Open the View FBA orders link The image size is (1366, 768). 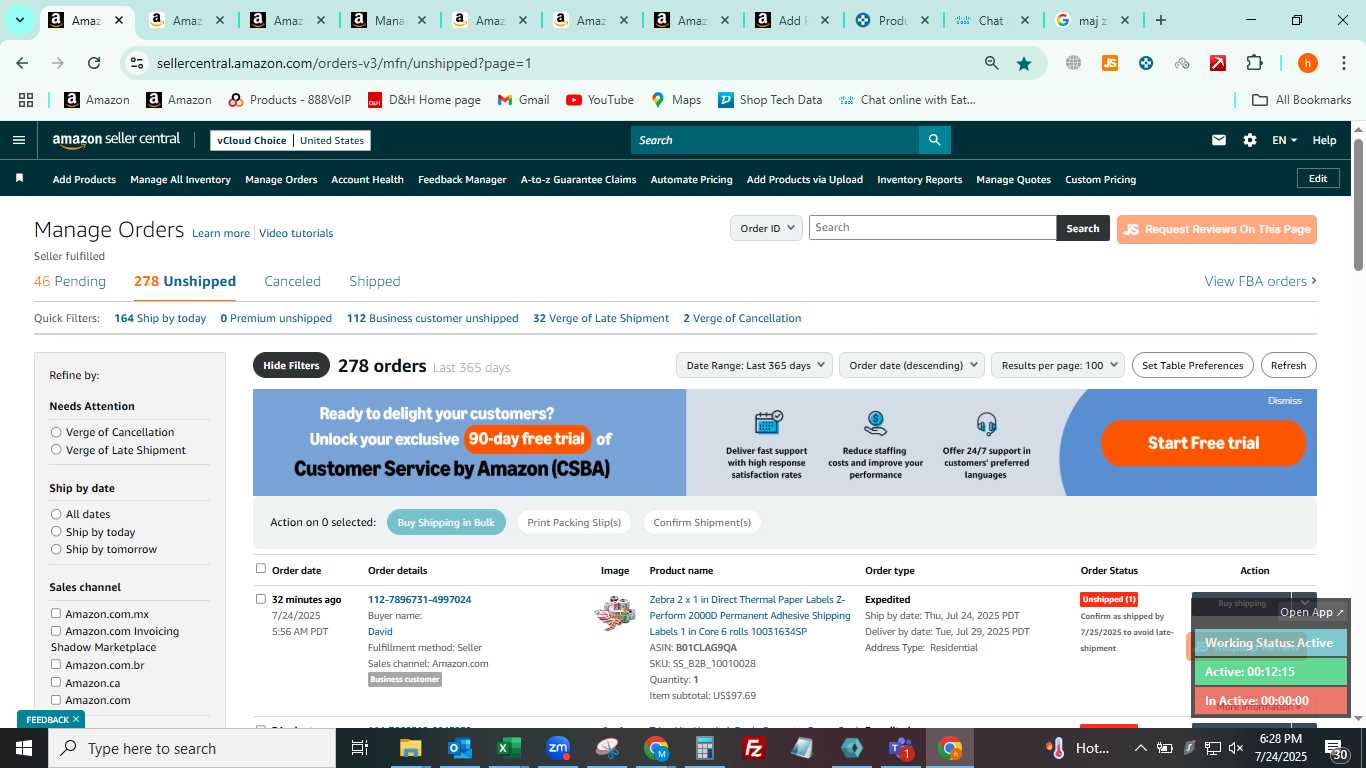[1260, 281]
